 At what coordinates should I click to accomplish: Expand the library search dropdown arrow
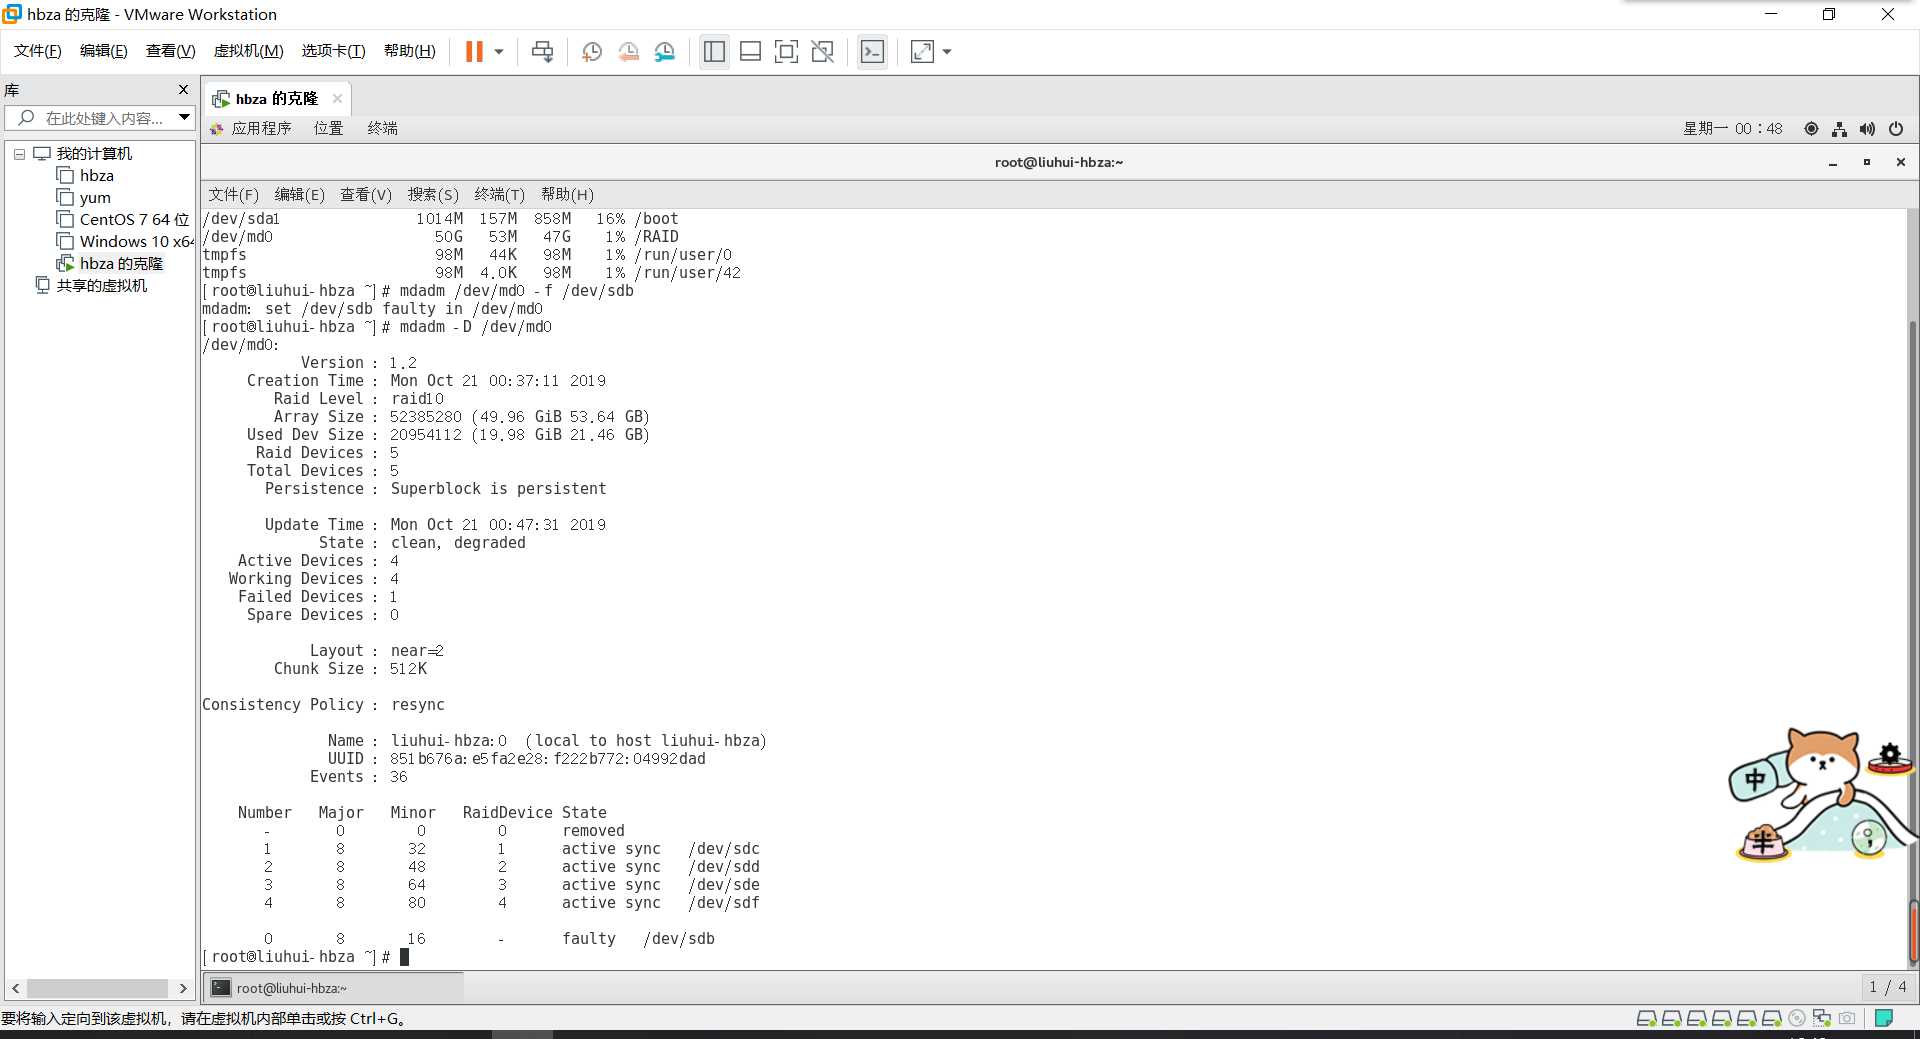(184, 118)
